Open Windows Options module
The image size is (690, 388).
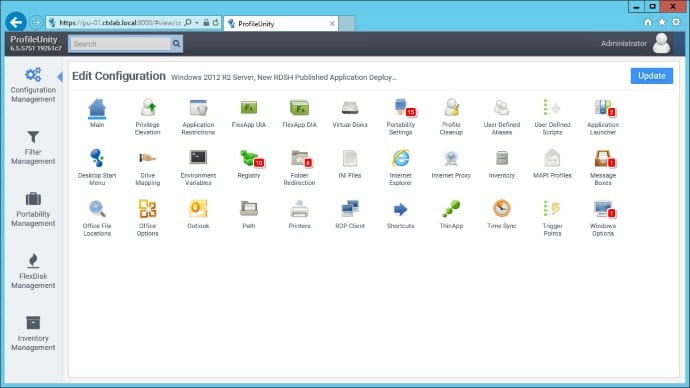click(x=603, y=218)
